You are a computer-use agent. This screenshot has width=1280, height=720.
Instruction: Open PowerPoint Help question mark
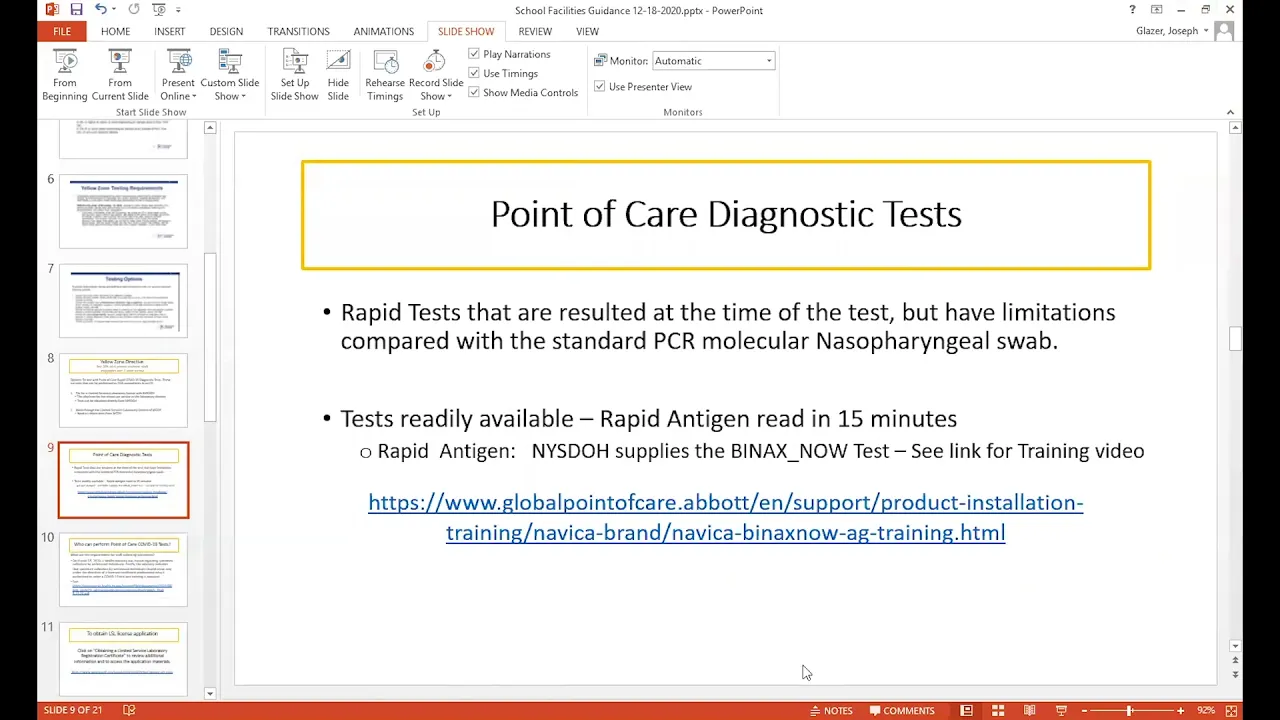point(1132,10)
